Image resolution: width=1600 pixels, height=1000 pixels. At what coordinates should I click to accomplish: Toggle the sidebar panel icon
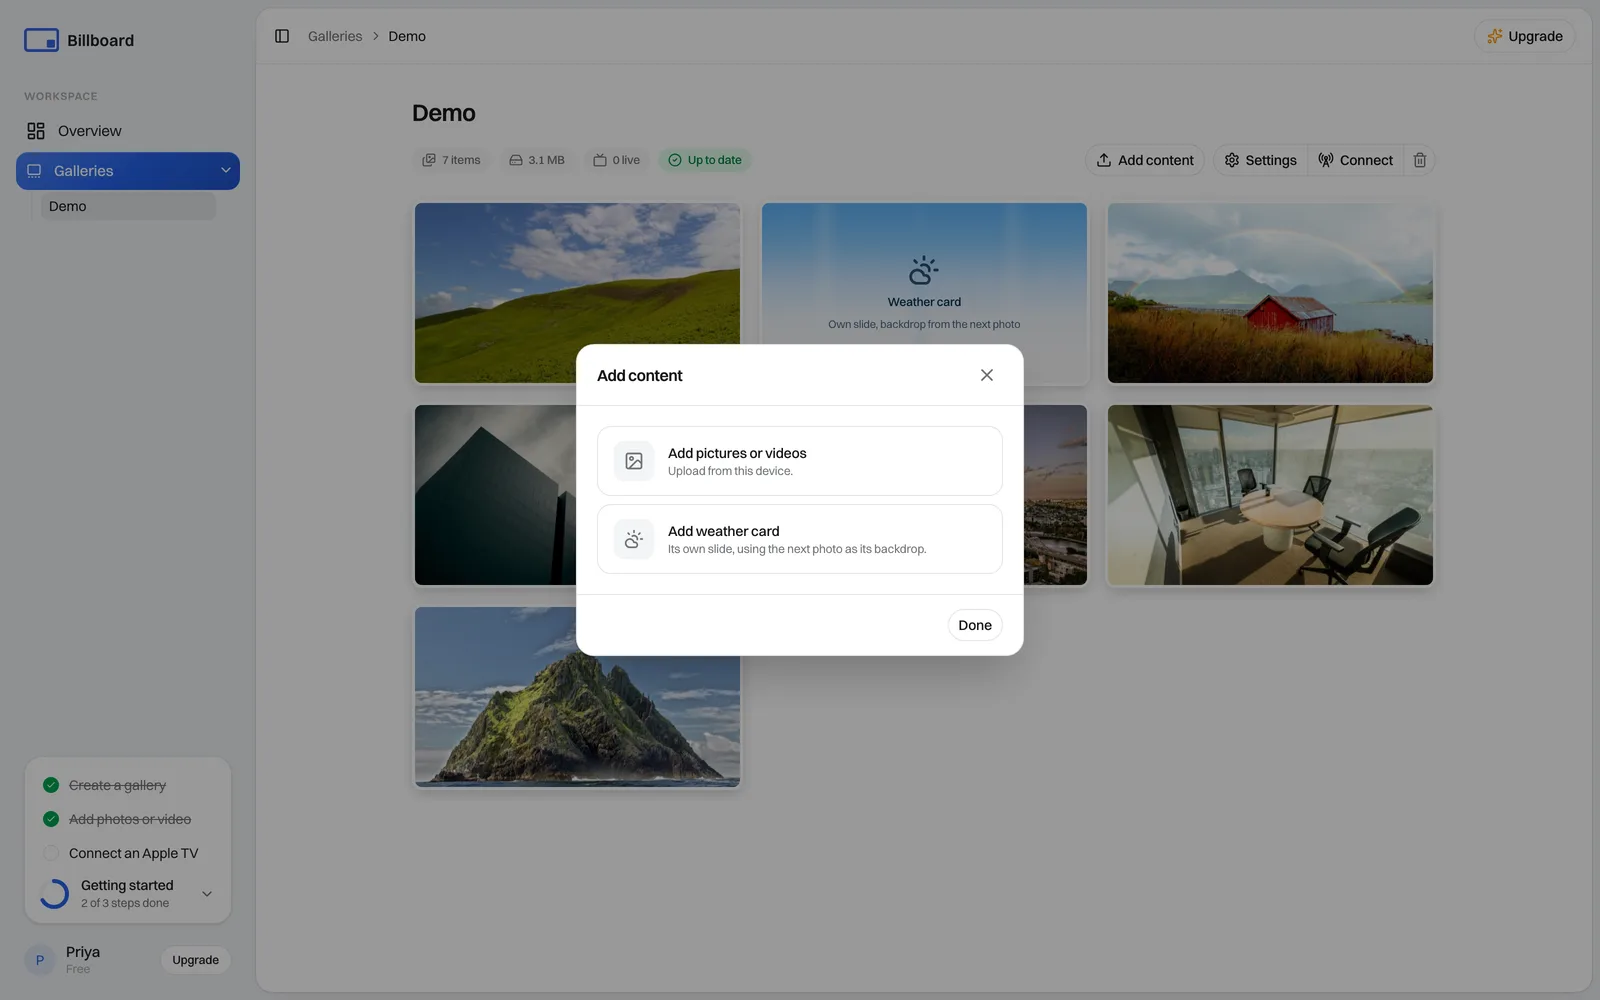282,36
